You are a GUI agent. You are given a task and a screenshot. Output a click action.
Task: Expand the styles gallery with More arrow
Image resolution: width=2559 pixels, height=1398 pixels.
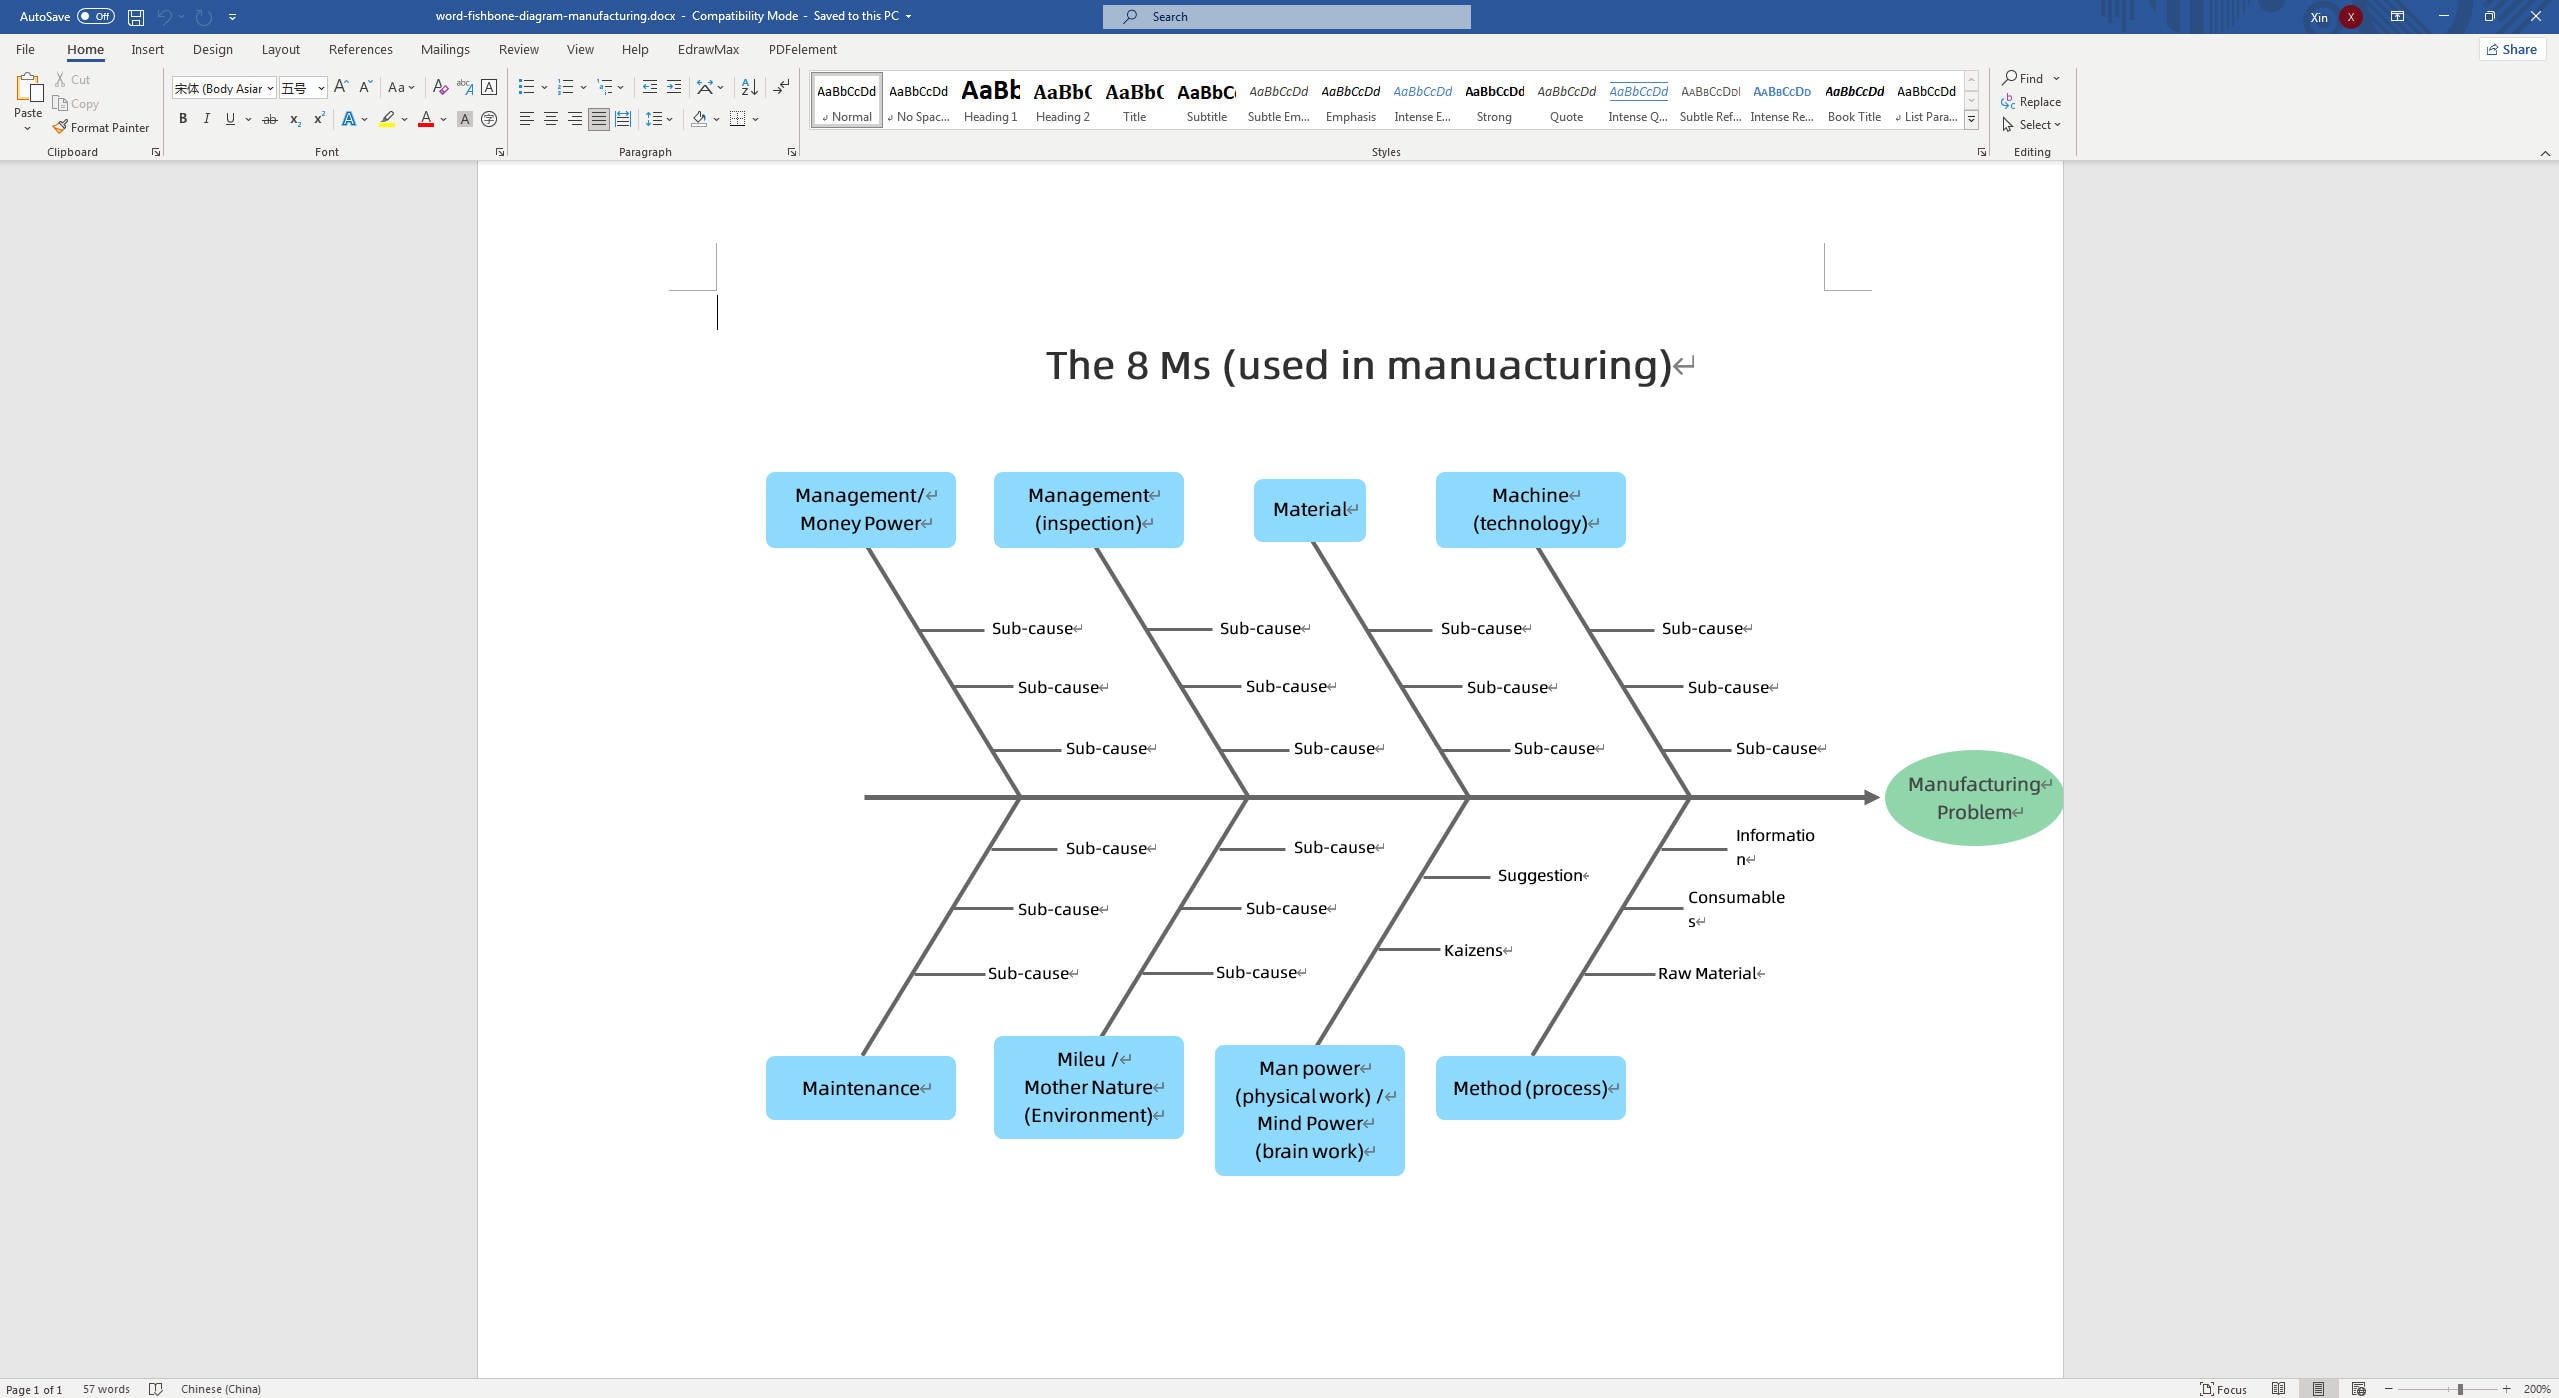(1970, 118)
